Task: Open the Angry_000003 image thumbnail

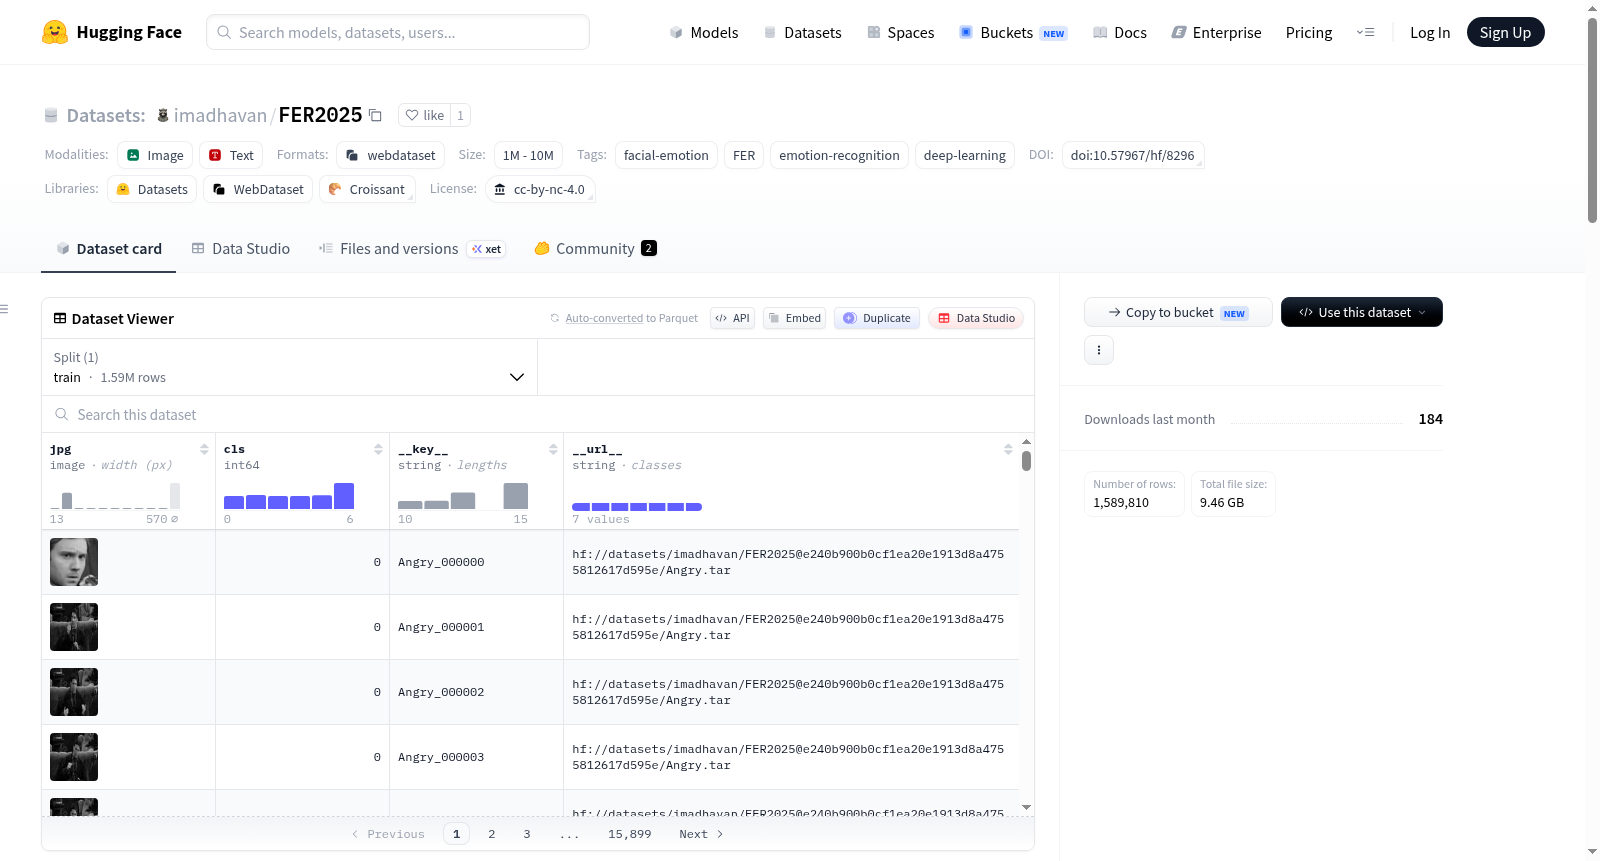Action: coord(74,757)
